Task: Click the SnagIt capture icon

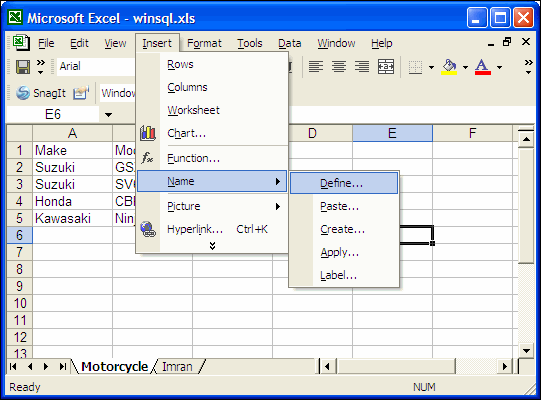Action: point(23,92)
